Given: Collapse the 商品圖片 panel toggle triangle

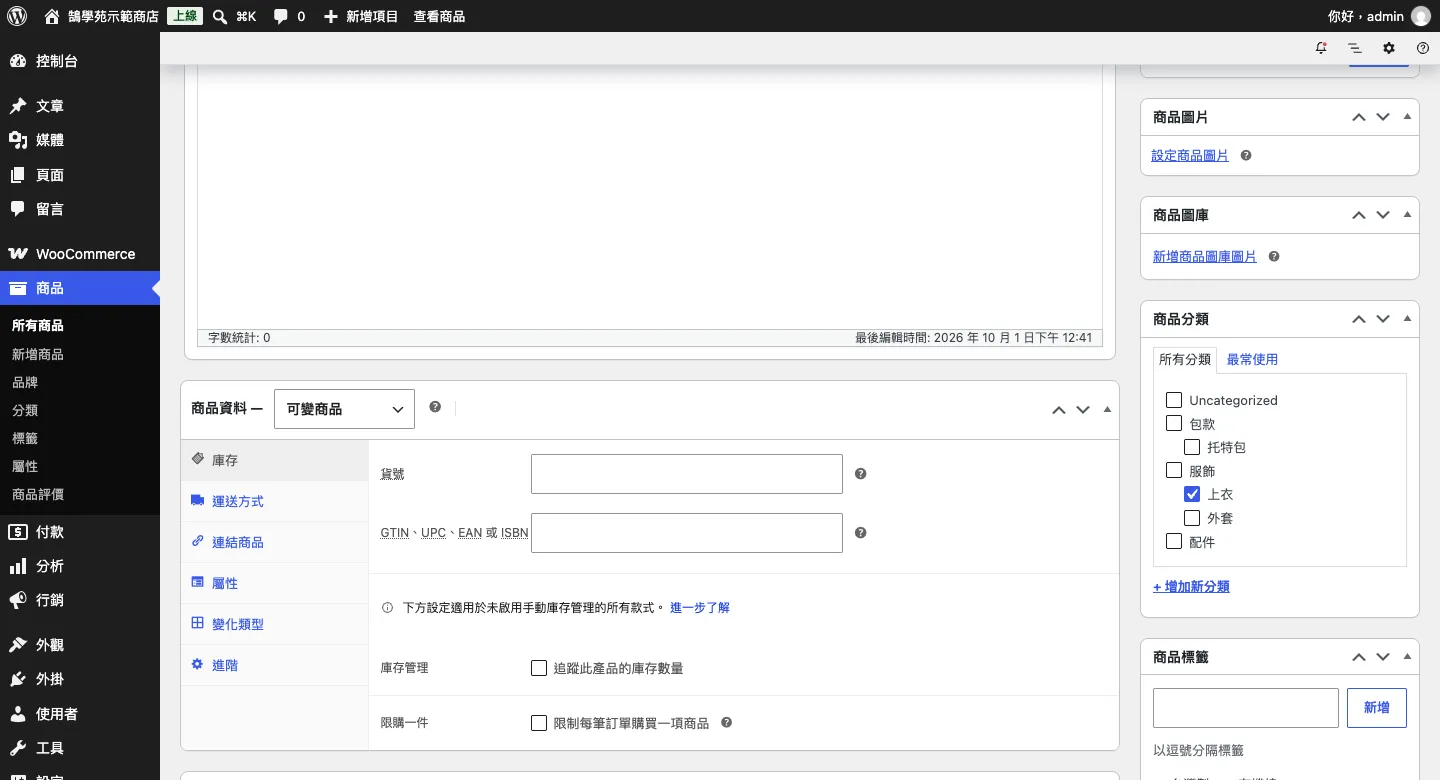Looking at the screenshot, I should pos(1407,117).
